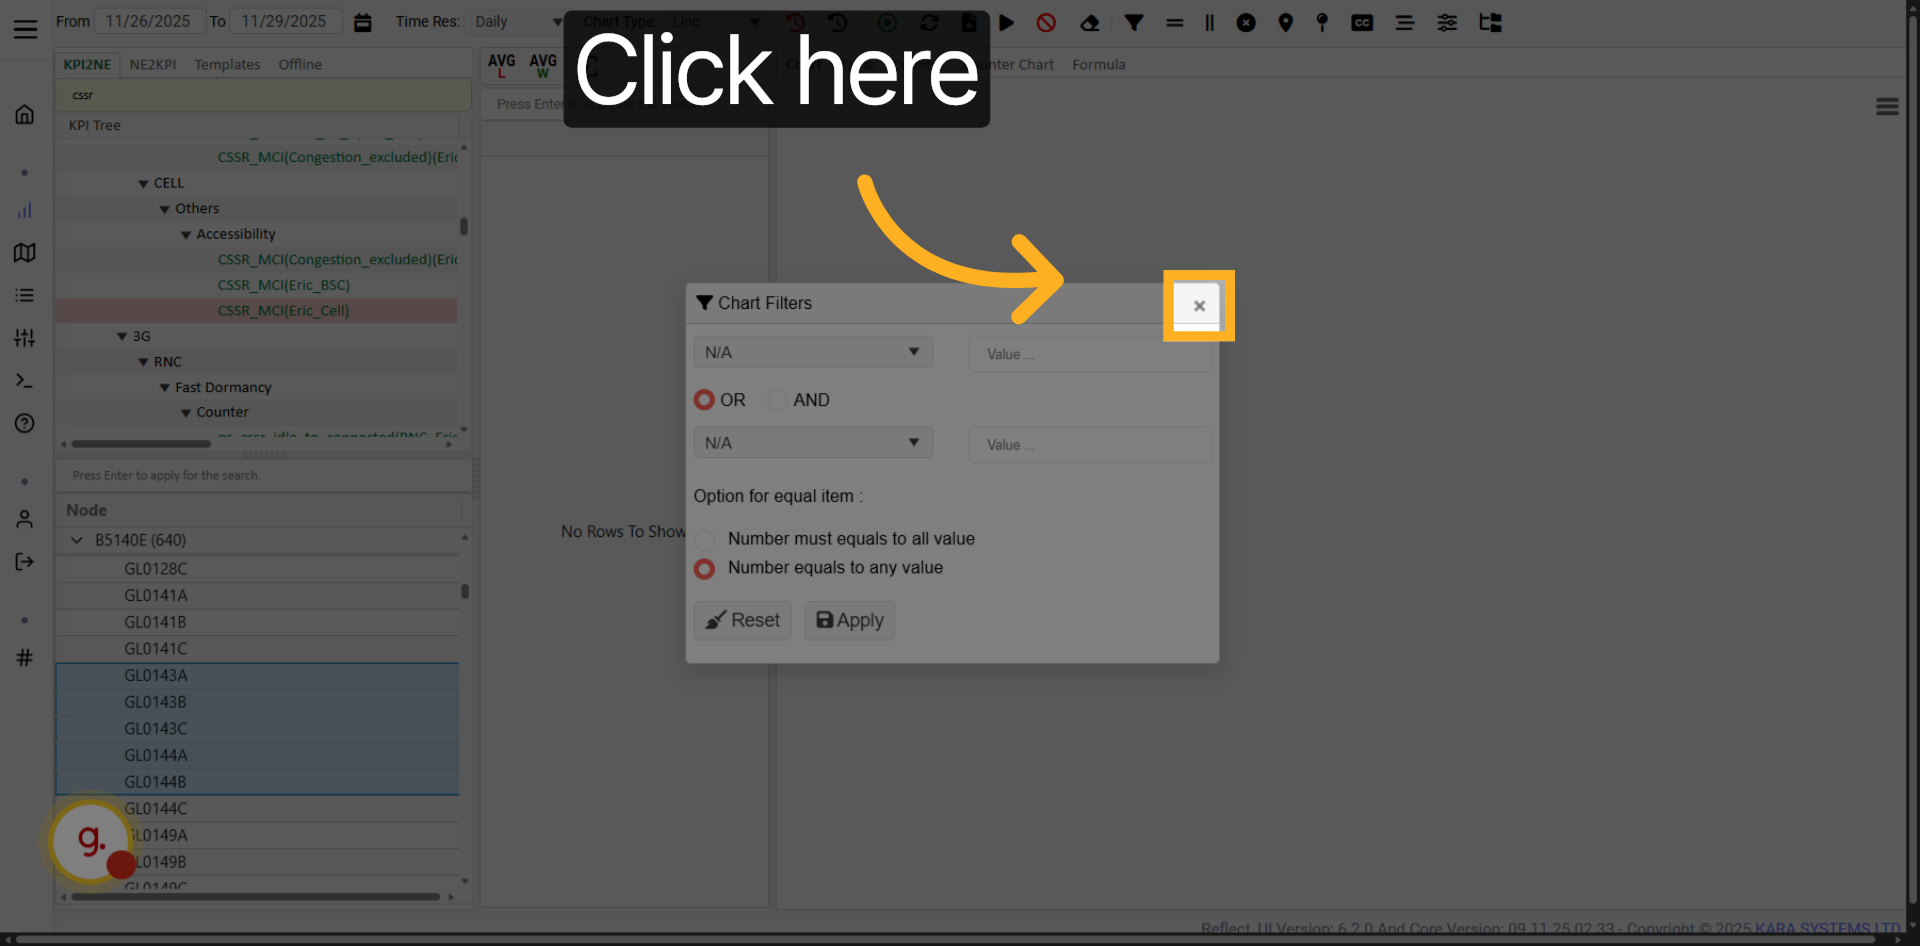
Task: Open the sliders settings toolbar icon
Action: pos(1447,22)
